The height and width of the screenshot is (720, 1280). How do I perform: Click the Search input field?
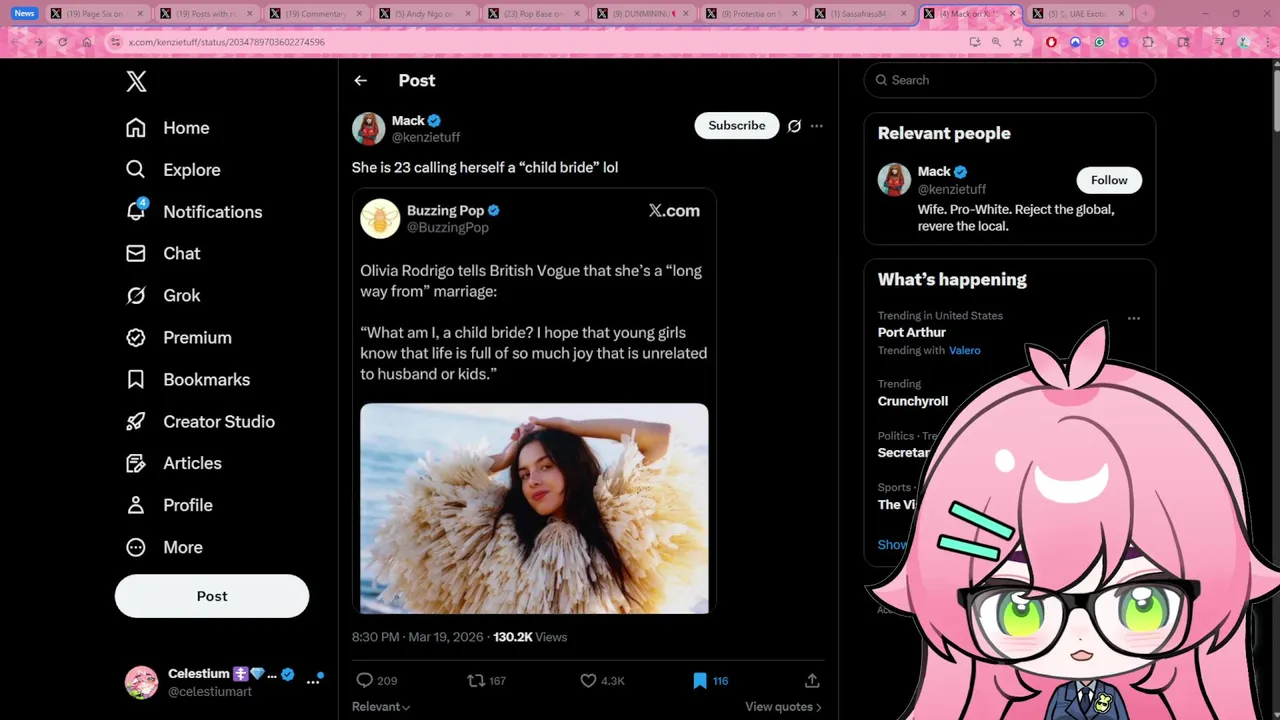click(1010, 80)
